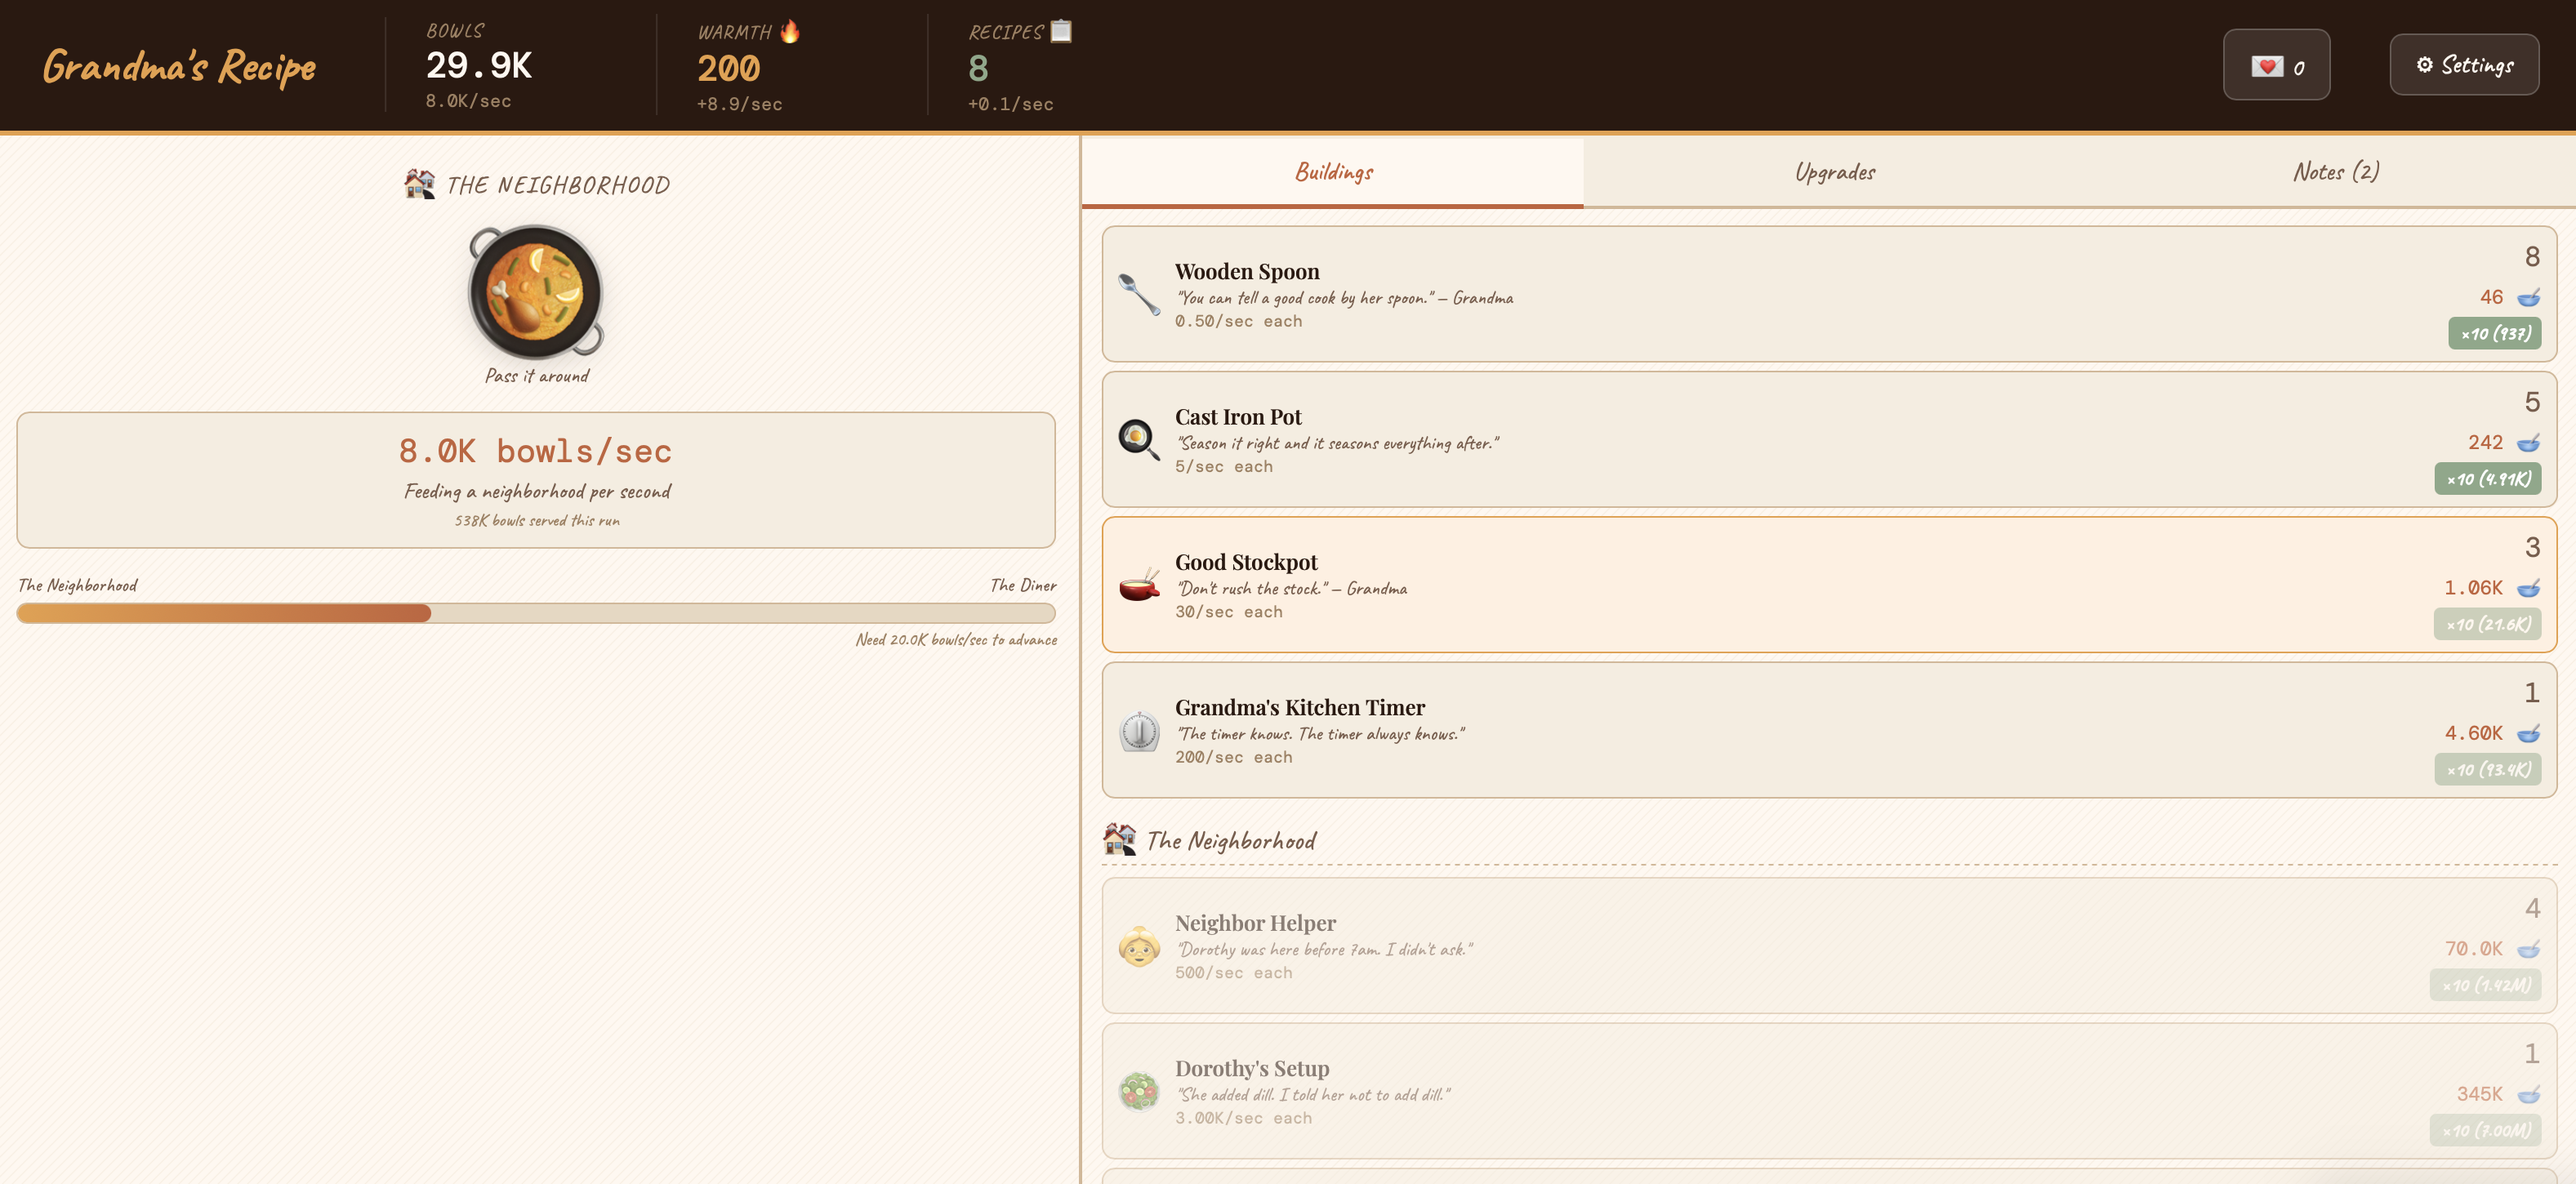Click Dorothy's Setup salad icon
This screenshot has width=2576, height=1184.
[x=1139, y=1091]
